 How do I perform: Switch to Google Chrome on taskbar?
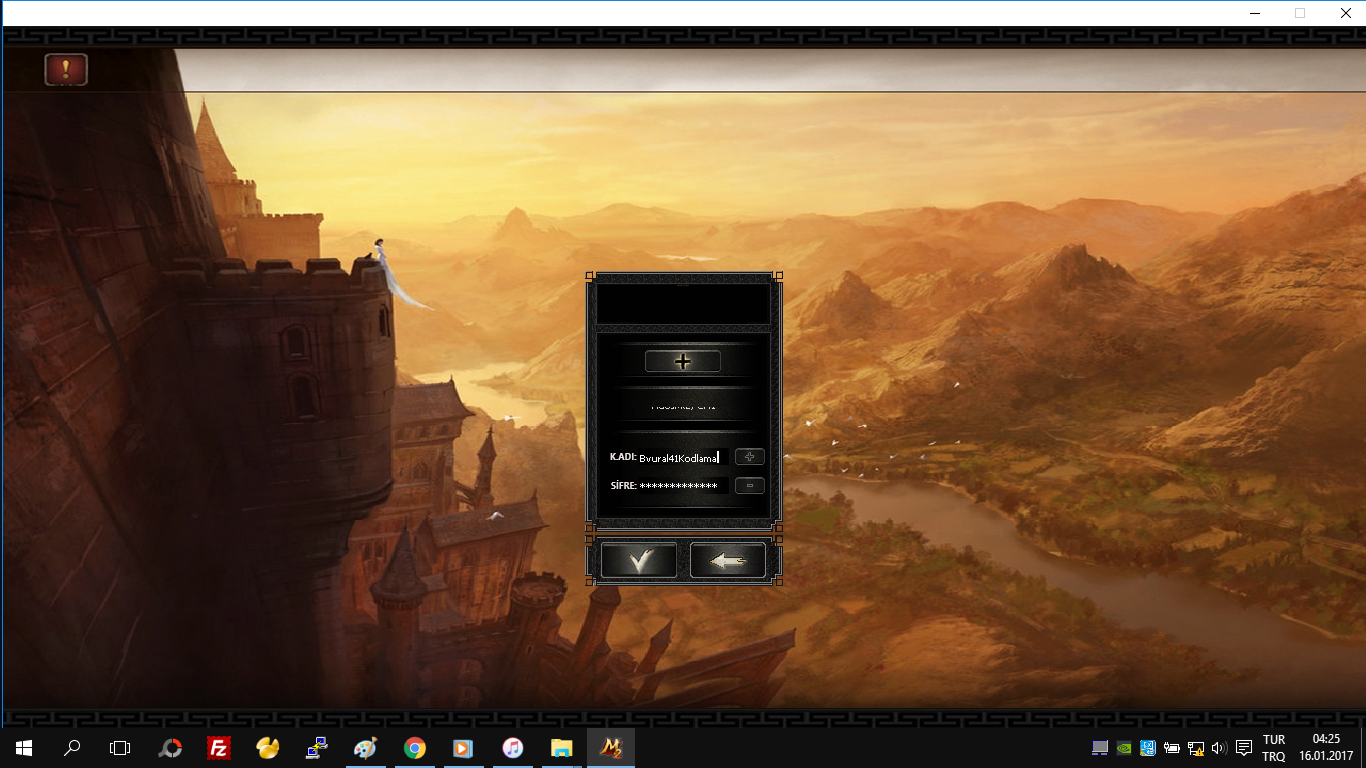coord(415,748)
